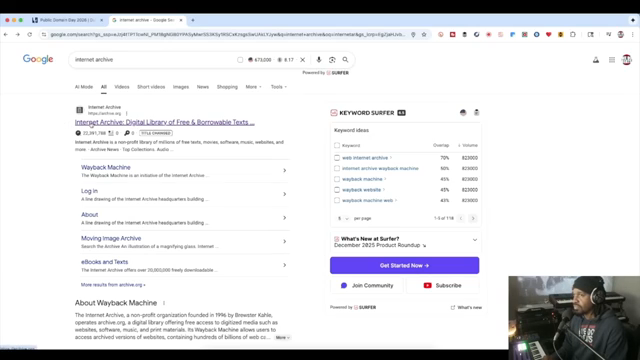Expand the Wayback Machine sitelink arrow
The height and width of the screenshot is (360, 640).
tap(284, 171)
